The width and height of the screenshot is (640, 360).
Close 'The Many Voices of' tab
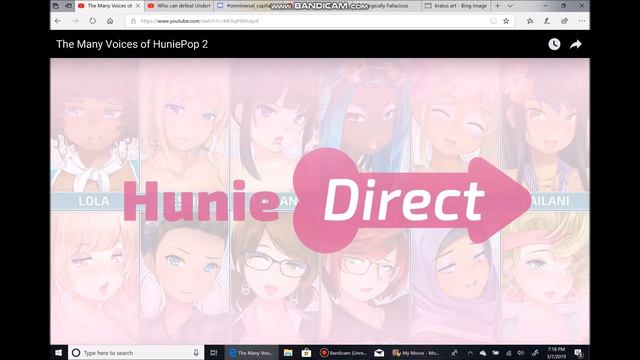point(138,6)
